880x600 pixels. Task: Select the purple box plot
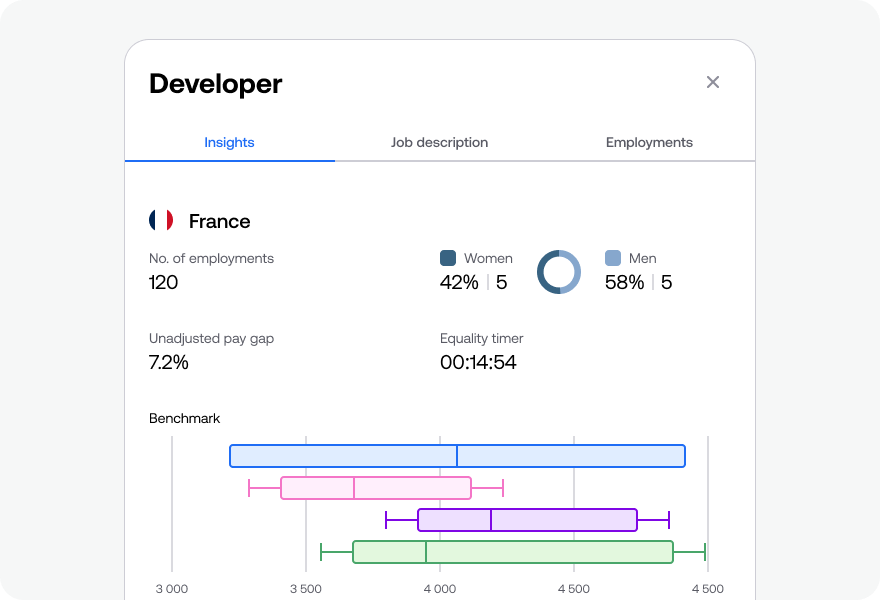click(528, 520)
